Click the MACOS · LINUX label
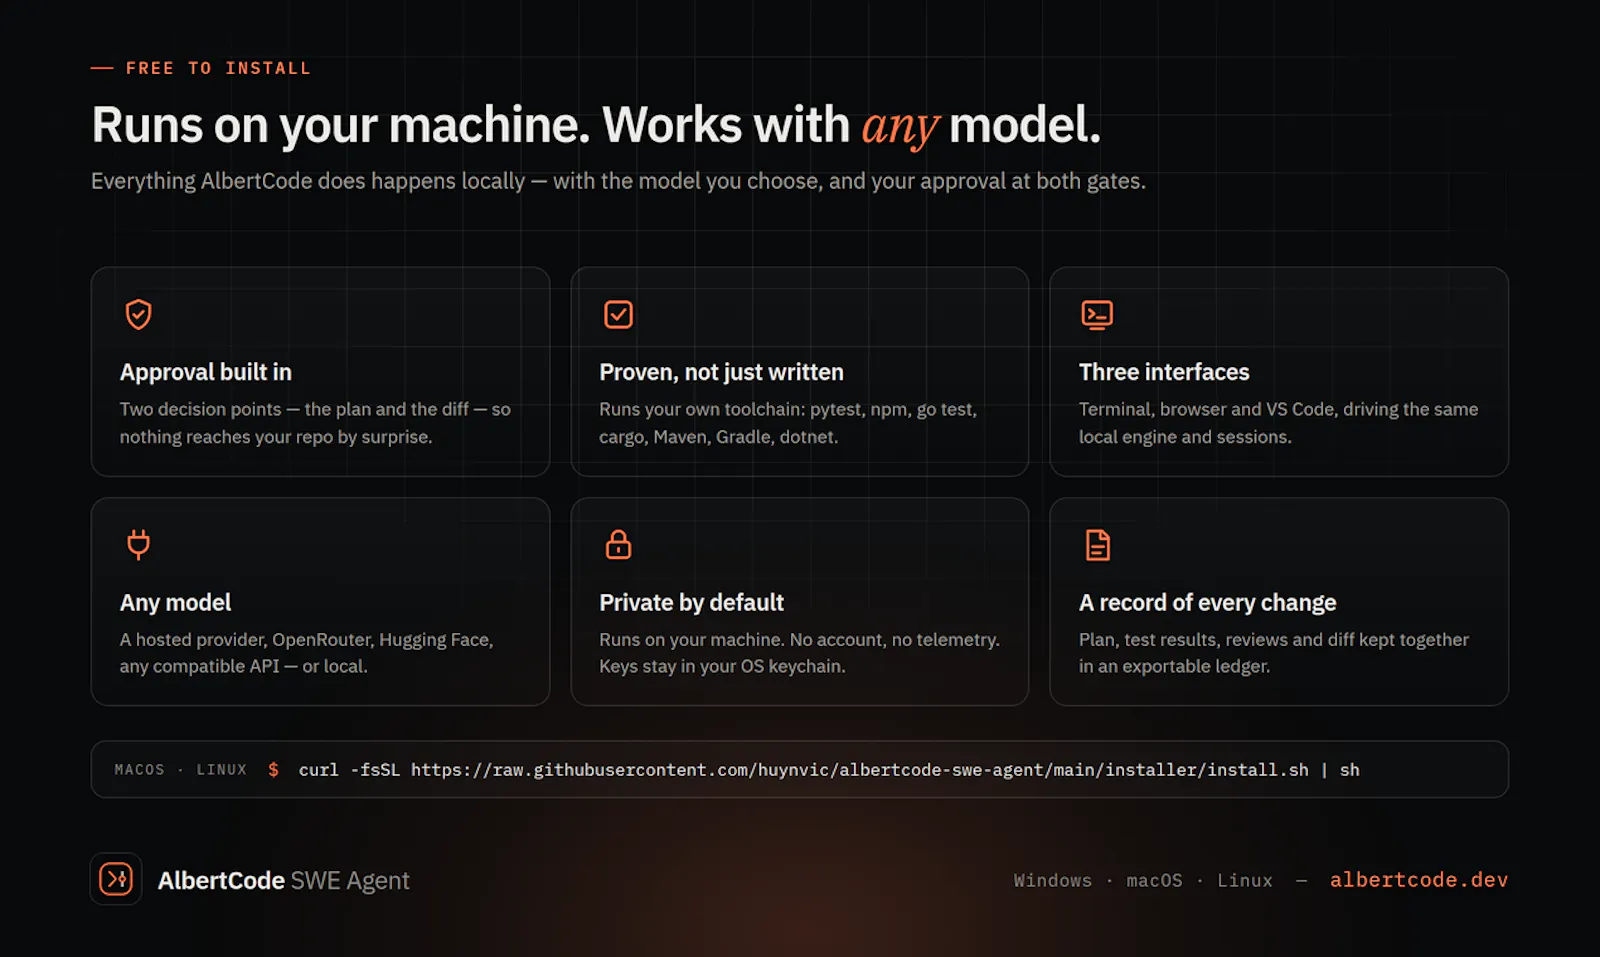 pos(180,770)
